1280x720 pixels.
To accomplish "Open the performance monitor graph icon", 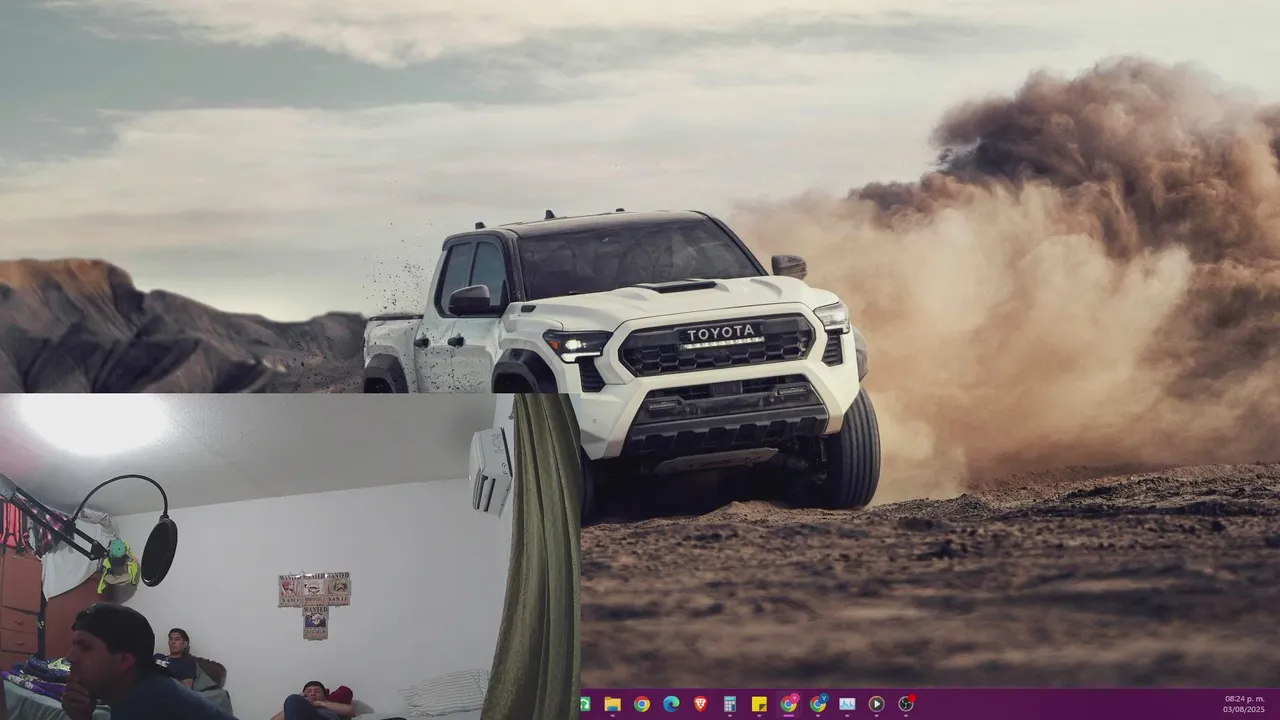I will click(847, 704).
